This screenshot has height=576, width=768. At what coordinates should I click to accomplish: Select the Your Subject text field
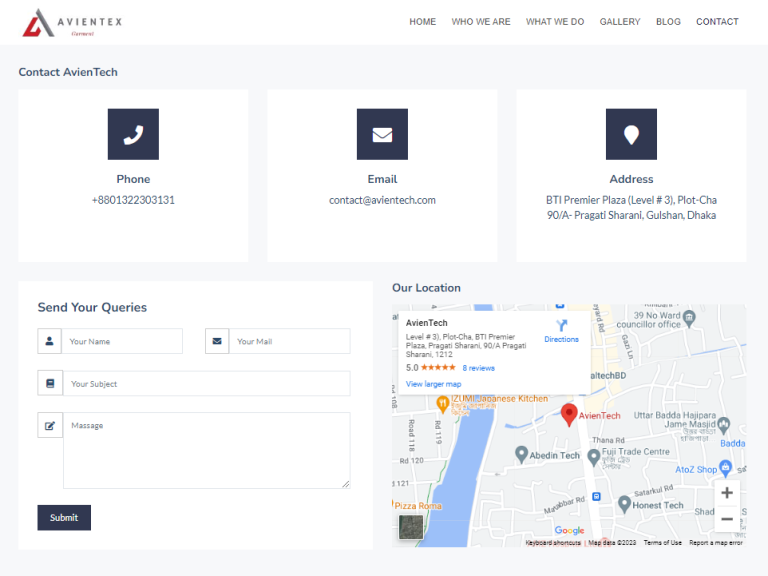coord(206,384)
